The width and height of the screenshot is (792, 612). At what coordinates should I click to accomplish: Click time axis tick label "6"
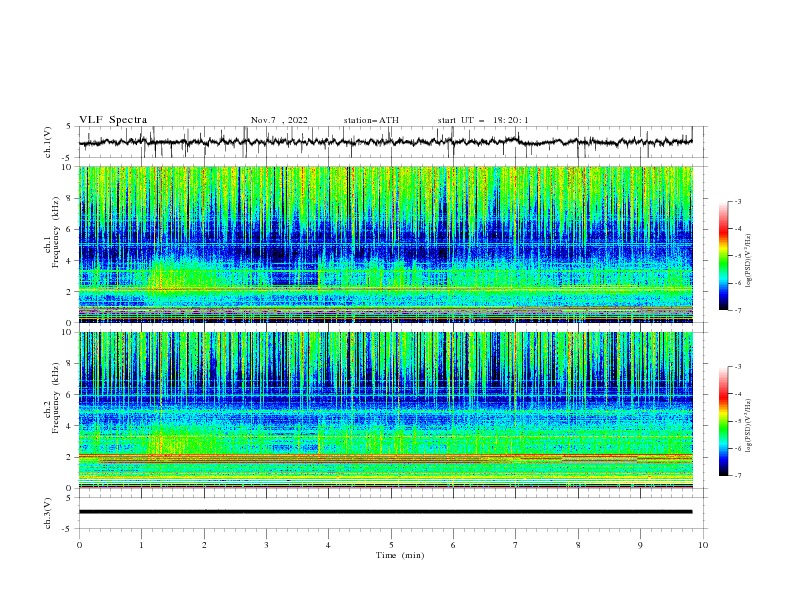pos(453,545)
